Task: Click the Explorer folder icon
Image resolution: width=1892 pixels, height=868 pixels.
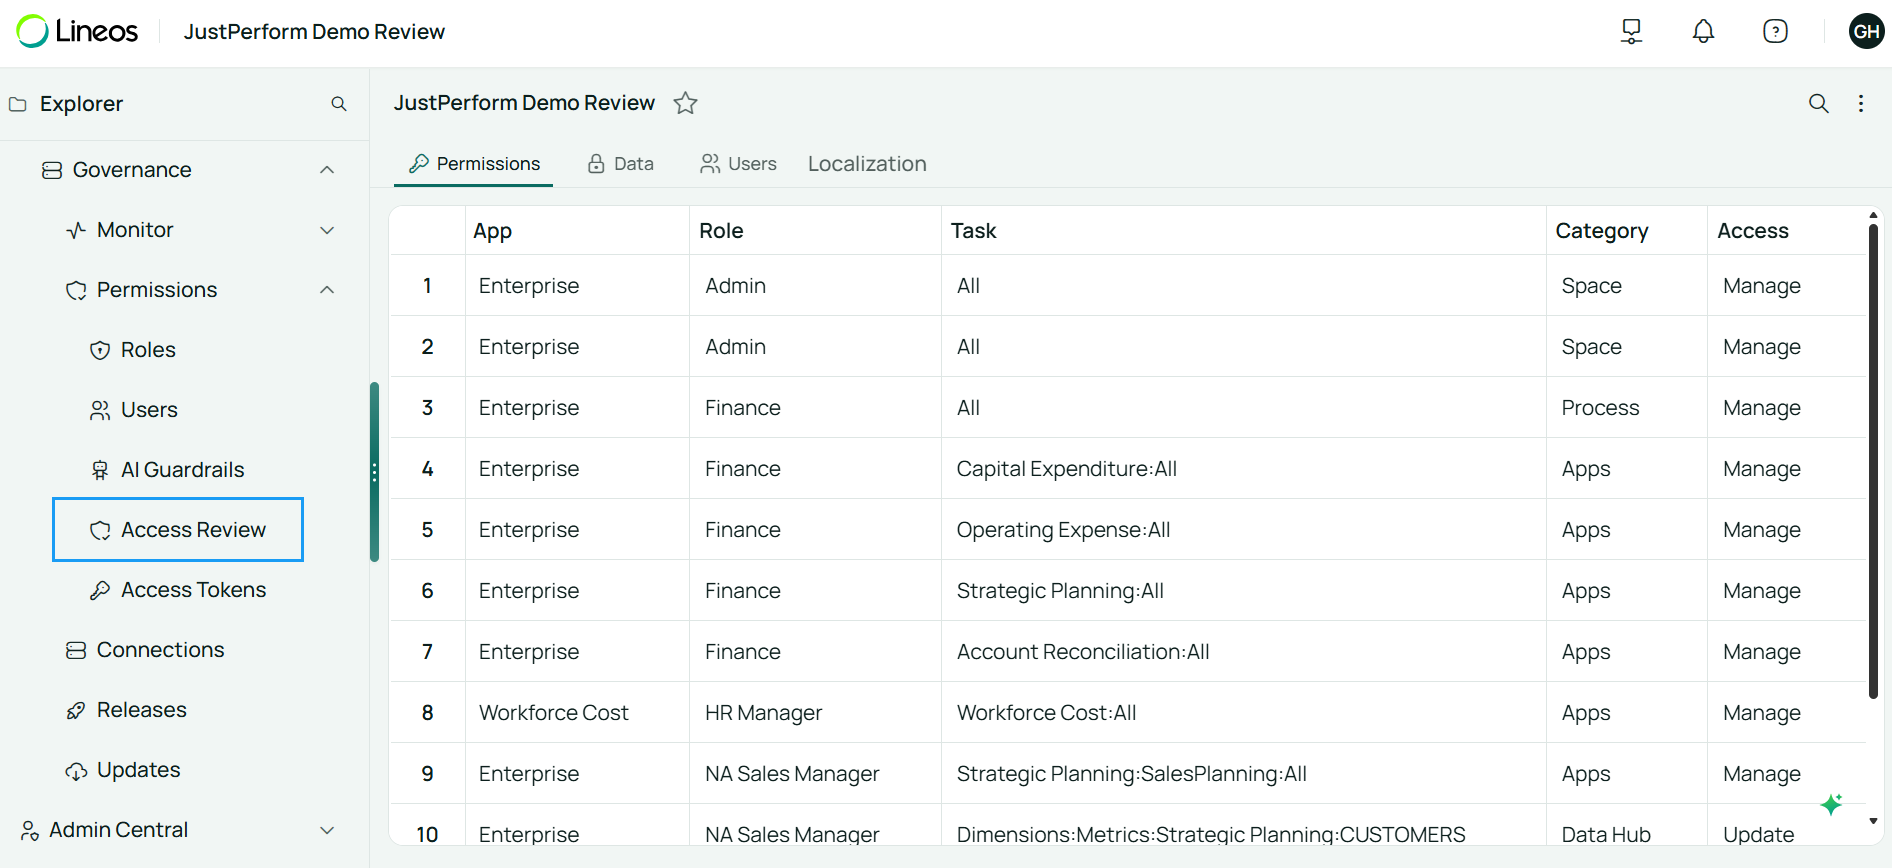Action: 18,104
